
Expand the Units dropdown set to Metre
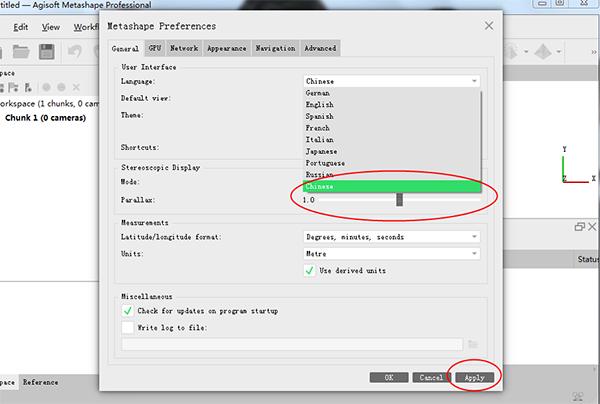(x=392, y=254)
